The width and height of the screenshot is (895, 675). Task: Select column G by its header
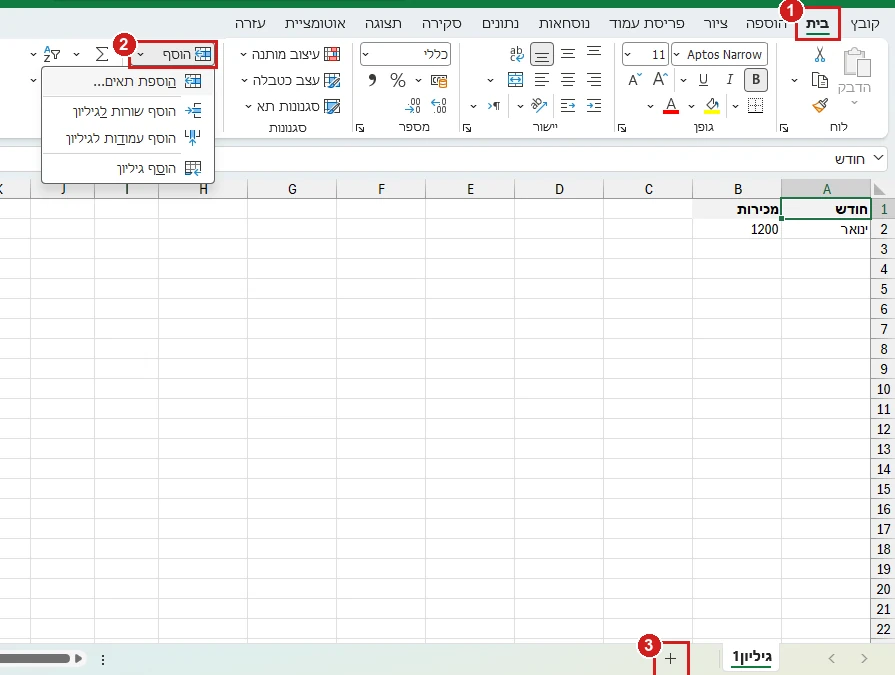(x=292, y=189)
